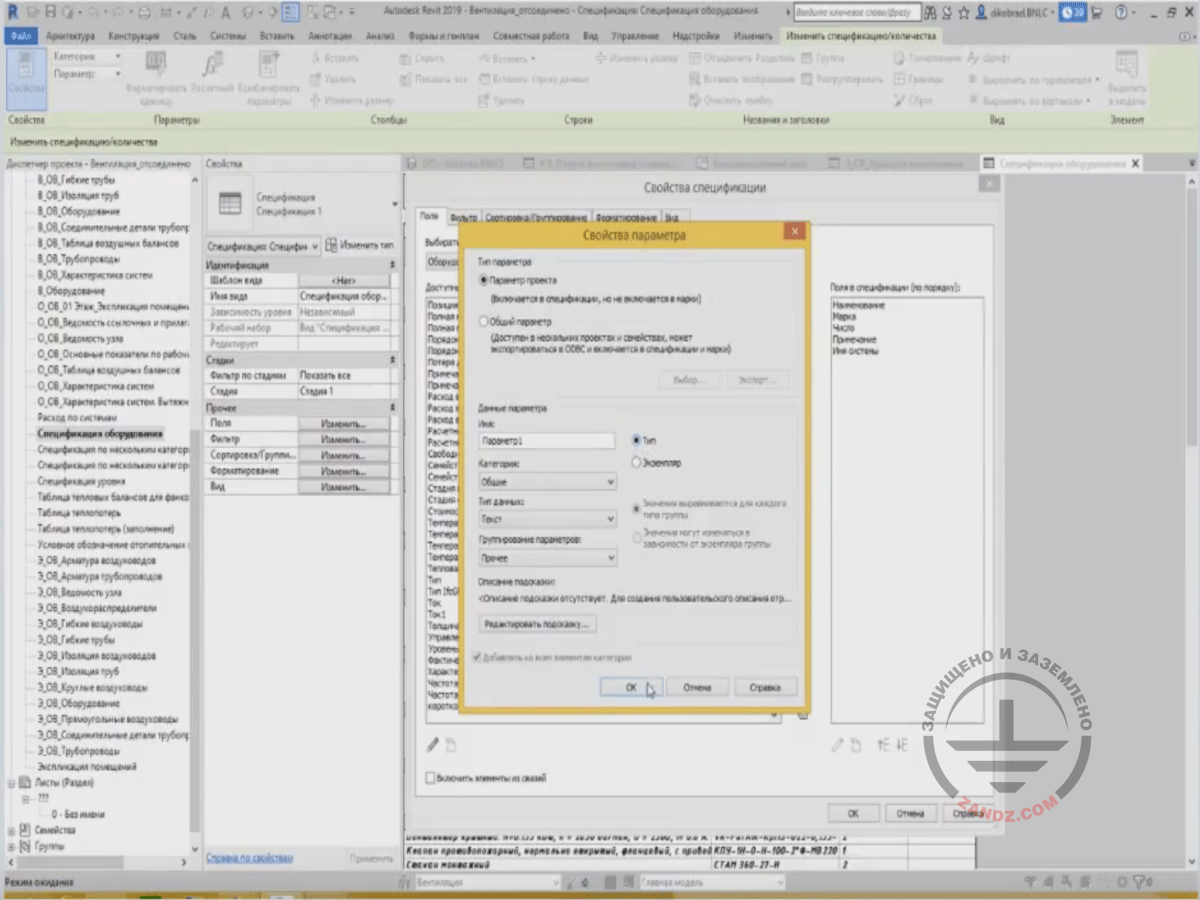Image resolution: width=1200 pixels, height=900 pixels.
Task: Select the Общий параметр radio button
Action: point(485,322)
